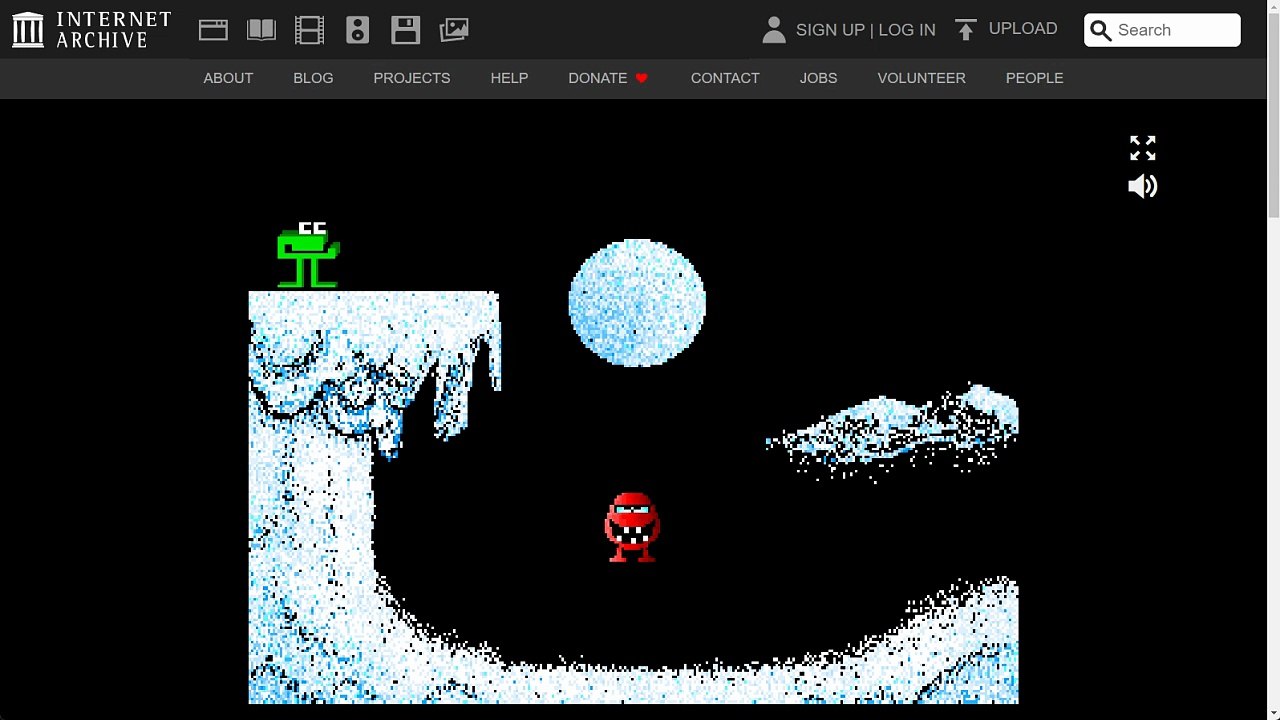This screenshot has width=1280, height=720.
Task: Open the Help page
Action: (509, 78)
